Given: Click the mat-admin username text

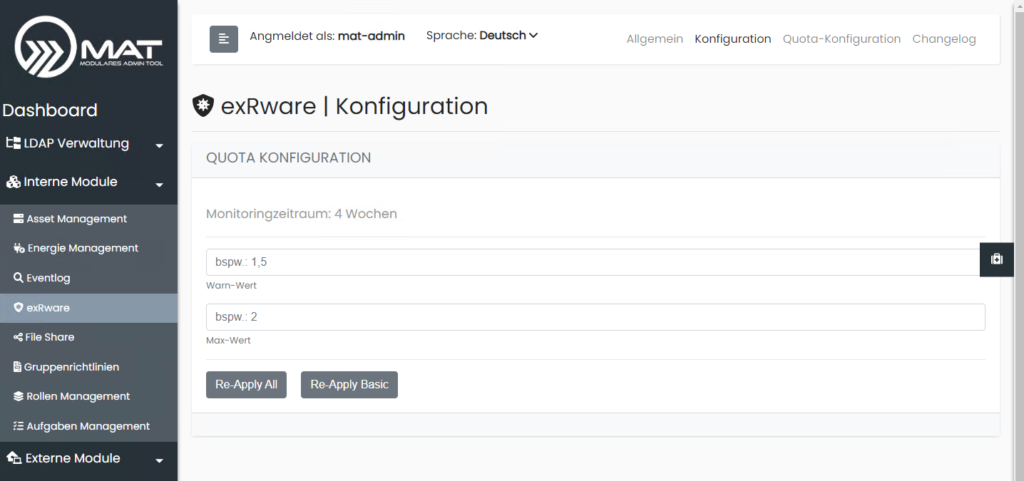Looking at the screenshot, I should 371,36.
